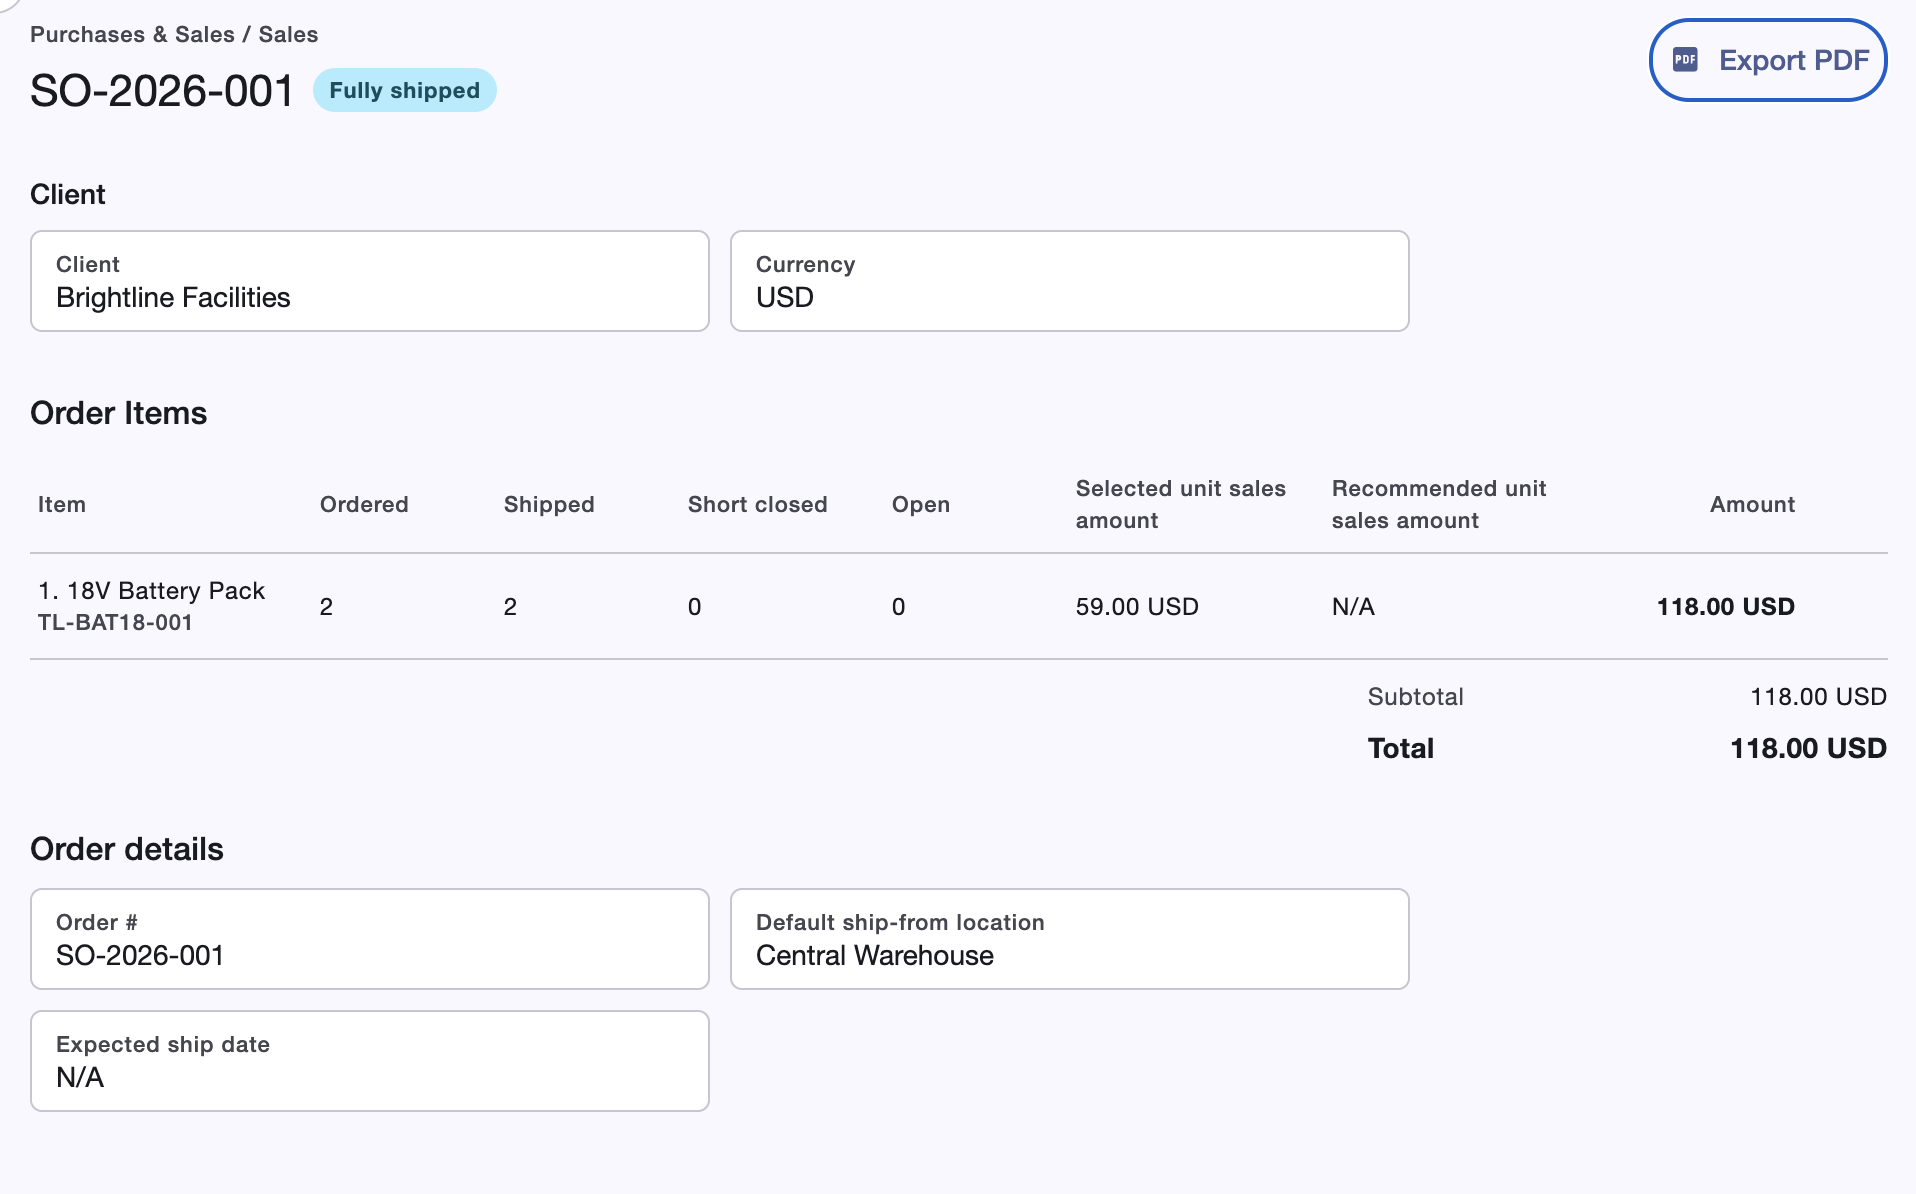Click the Shipped column header
This screenshot has width=1916, height=1194.
[549, 505]
